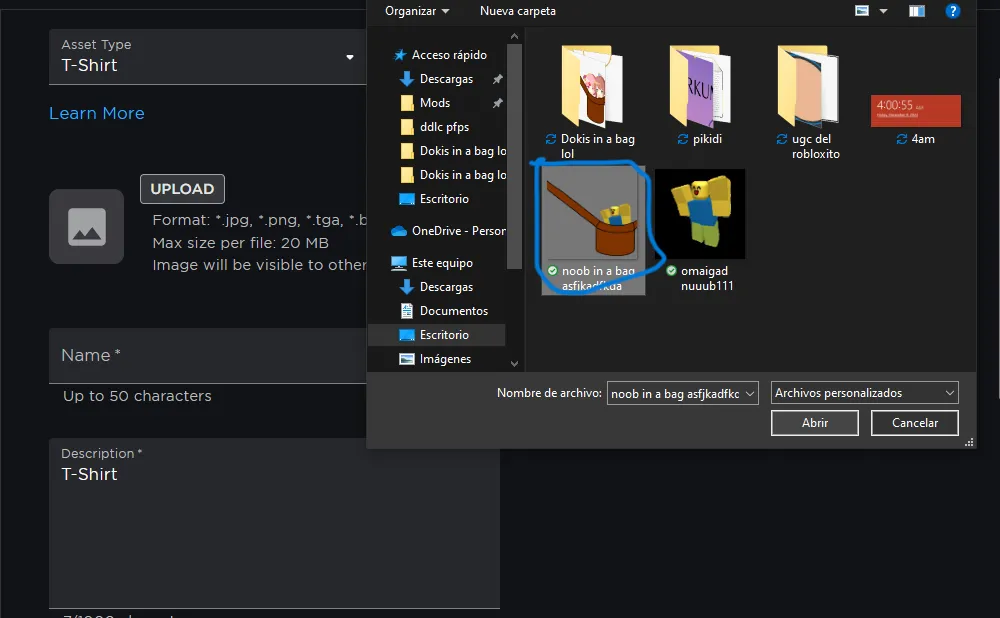
Task: Open the ddlc pfps folder in sidebar
Action: (x=444, y=127)
